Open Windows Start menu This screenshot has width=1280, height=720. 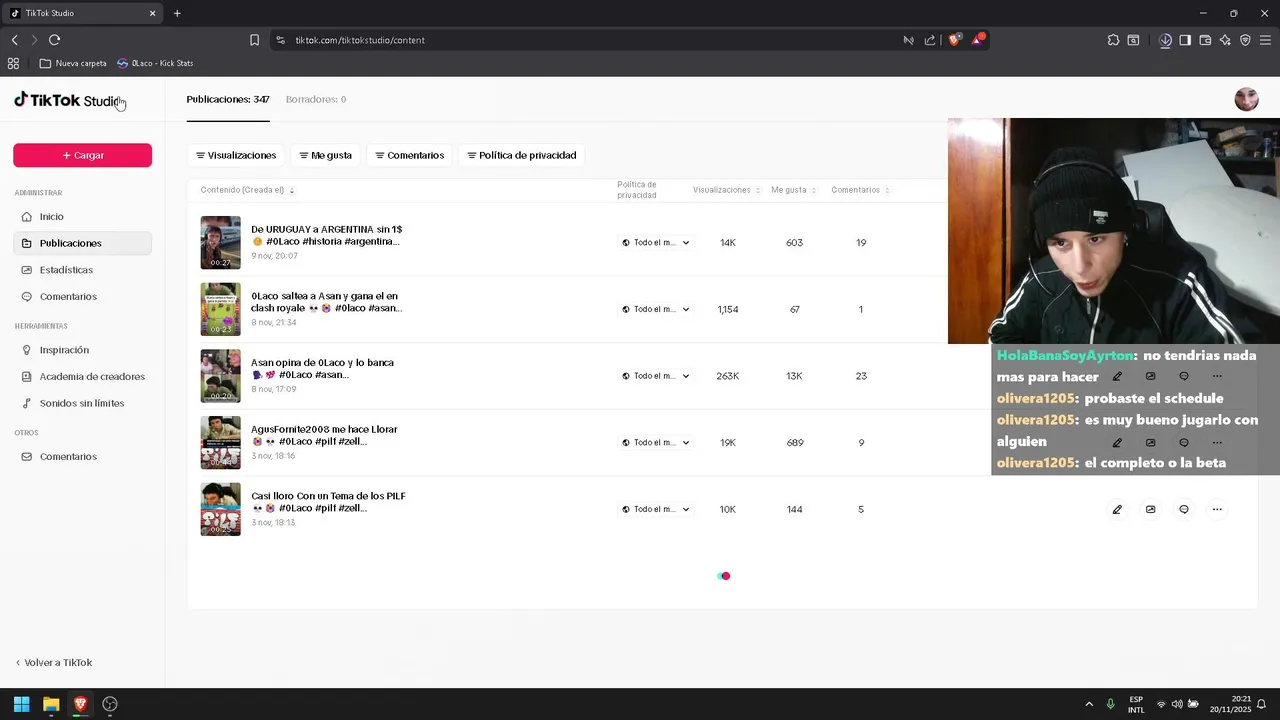click(x=21, y=704)
